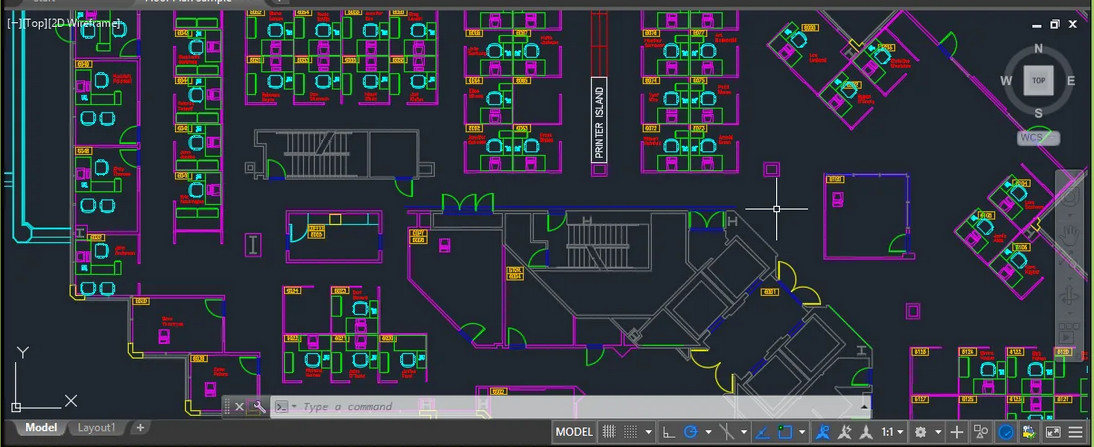Toggle ortho mode restriction
1094x447 pixels.
[669, 432]
